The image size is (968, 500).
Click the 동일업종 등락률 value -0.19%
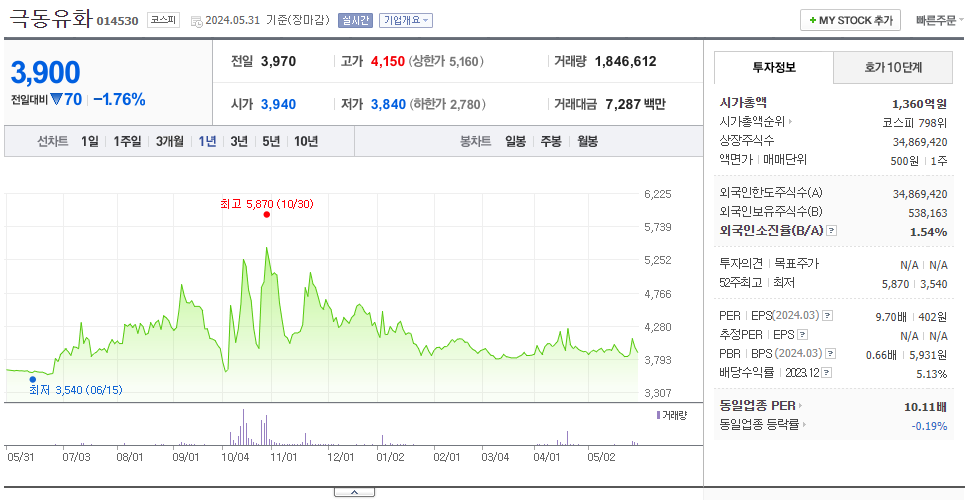click(x=929, y=425)
